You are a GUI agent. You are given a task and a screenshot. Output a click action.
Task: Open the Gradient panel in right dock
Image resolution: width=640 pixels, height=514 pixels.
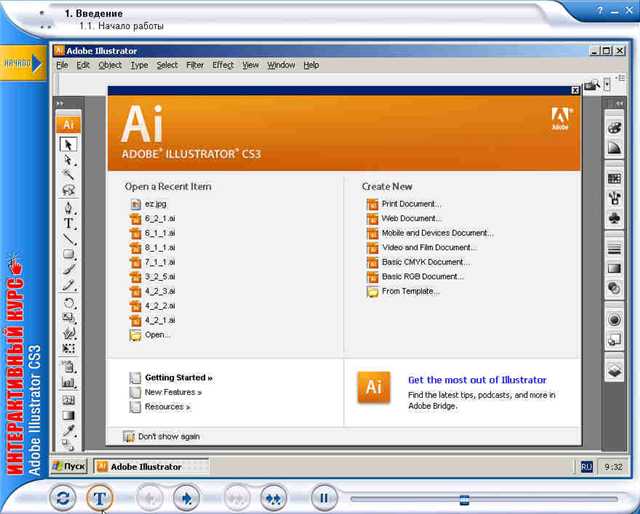(x=614, y=268)
